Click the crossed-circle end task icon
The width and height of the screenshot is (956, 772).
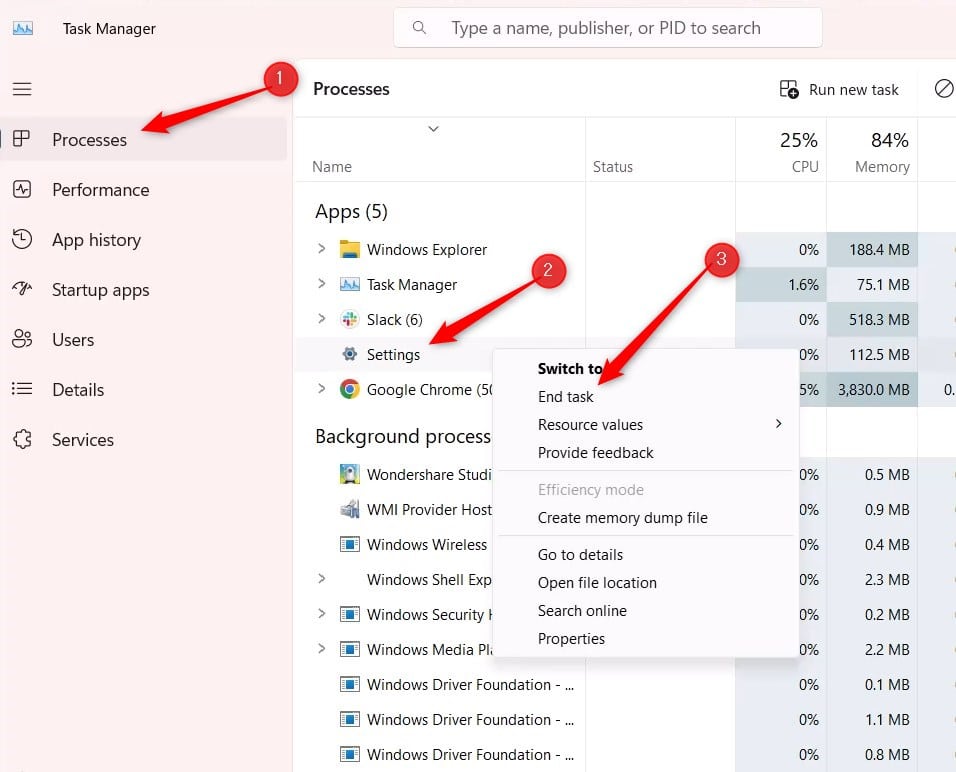pos(944,88)
